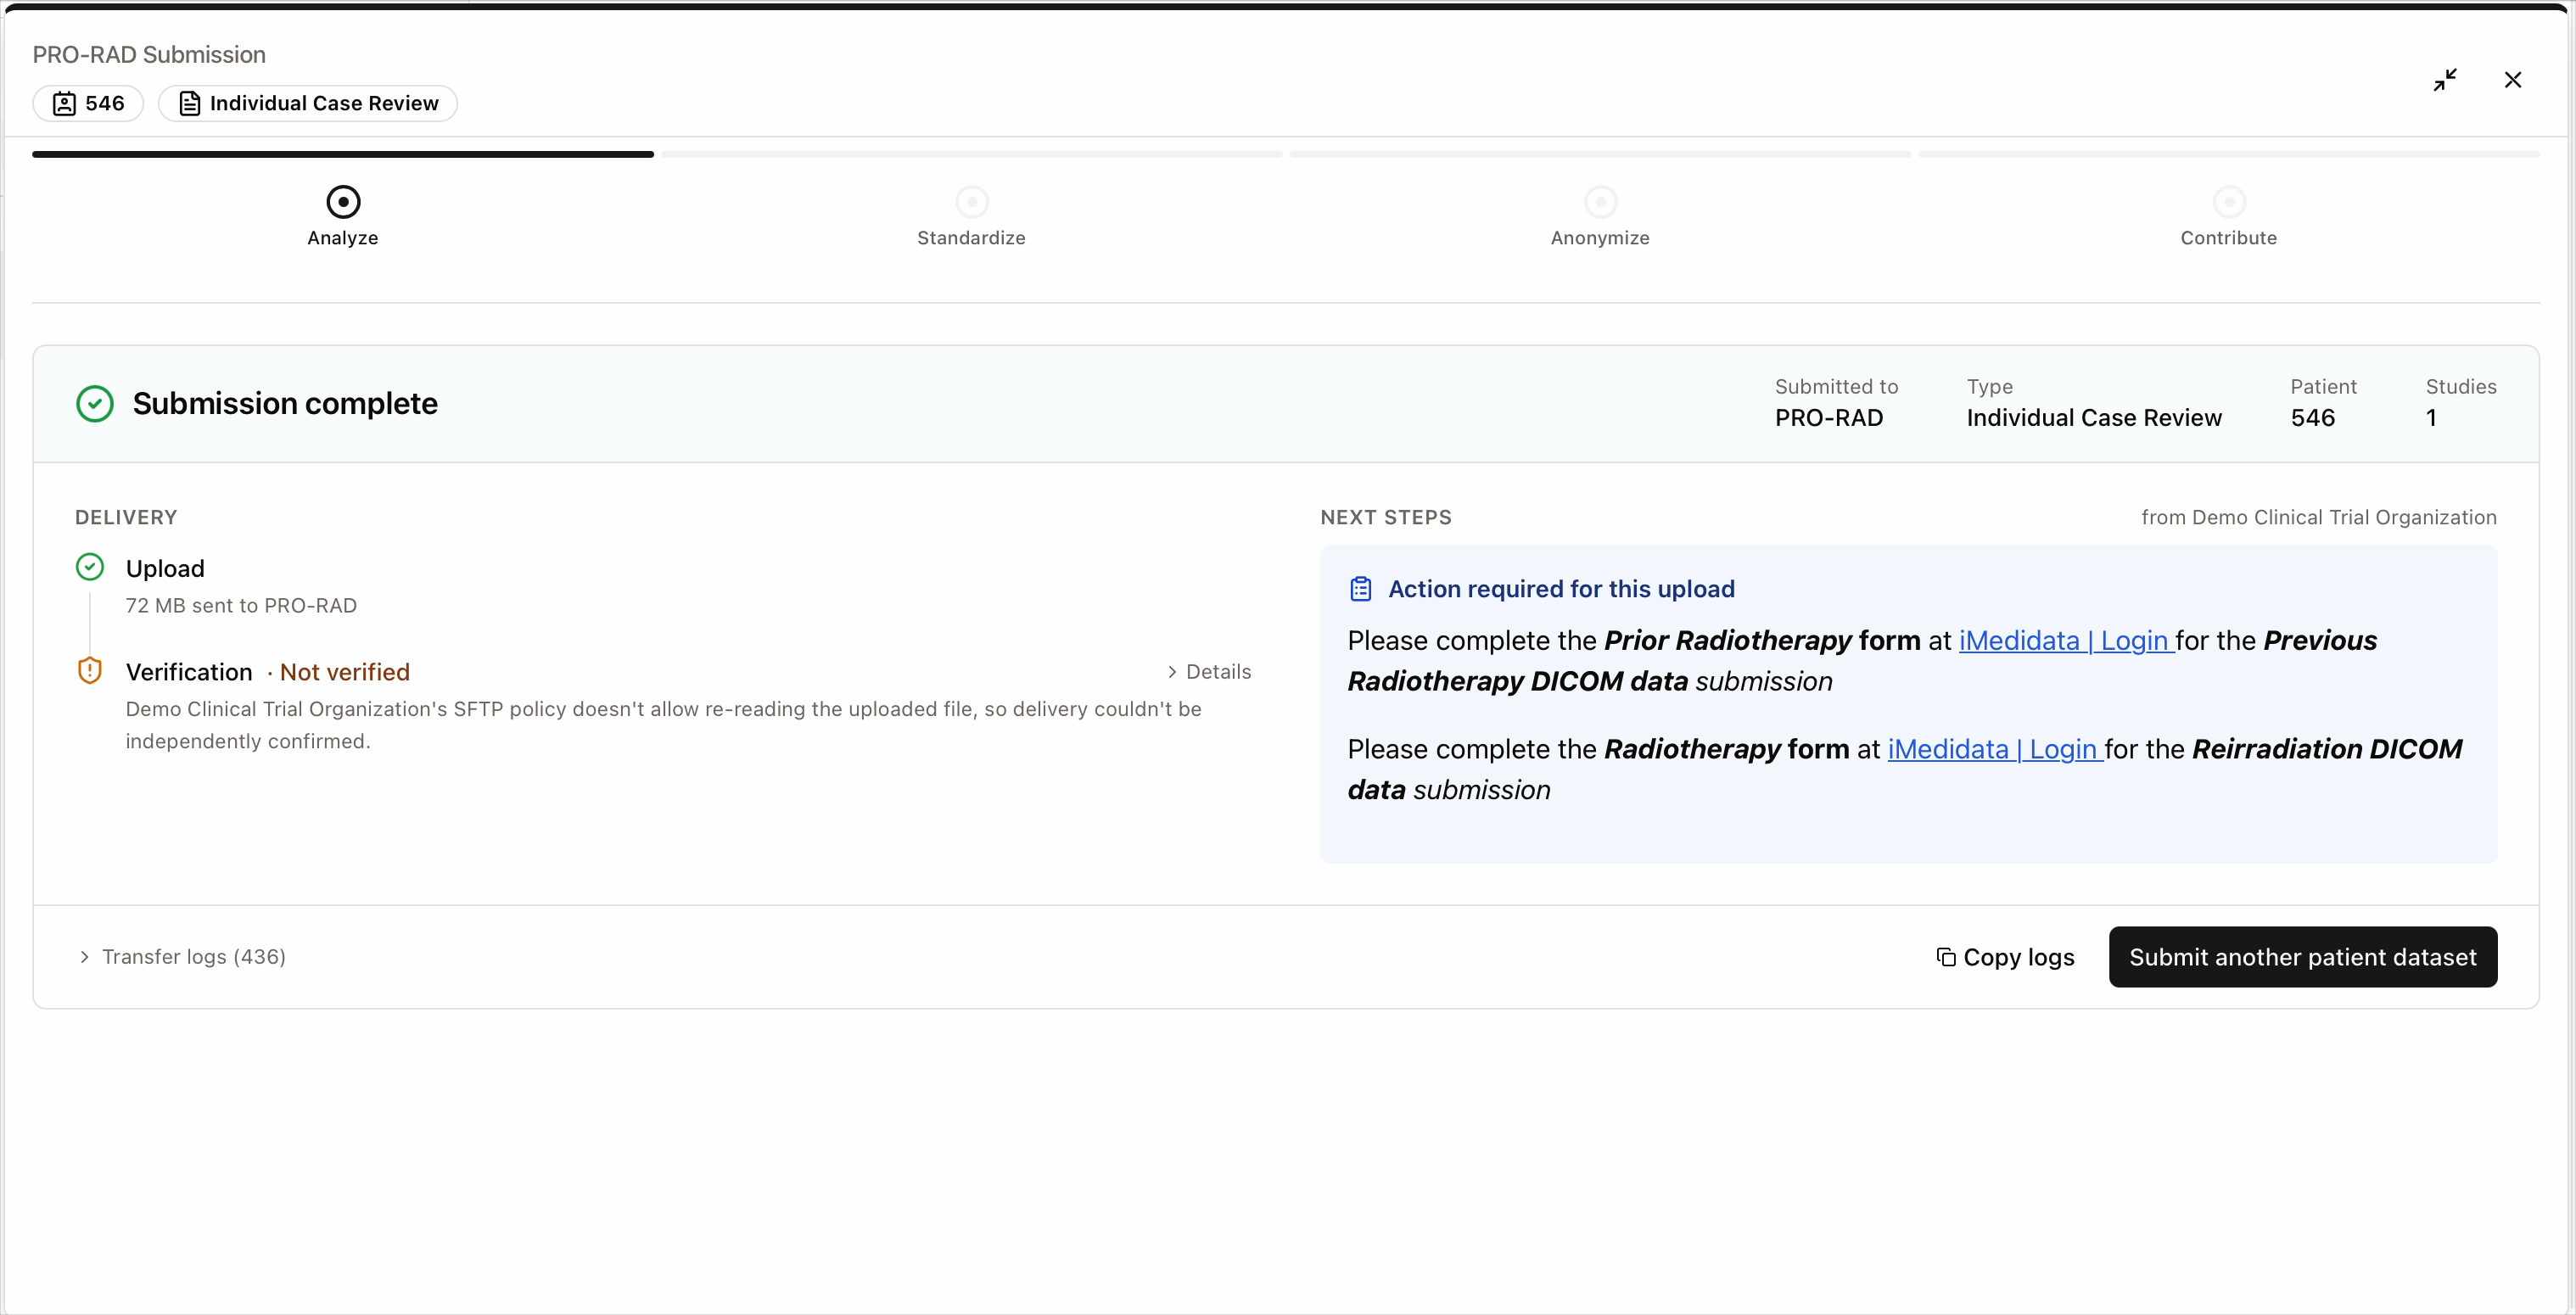
Task: Click the document icon in Individual Case Review chip
Action: pyautogui.click(x=190, y=104)
